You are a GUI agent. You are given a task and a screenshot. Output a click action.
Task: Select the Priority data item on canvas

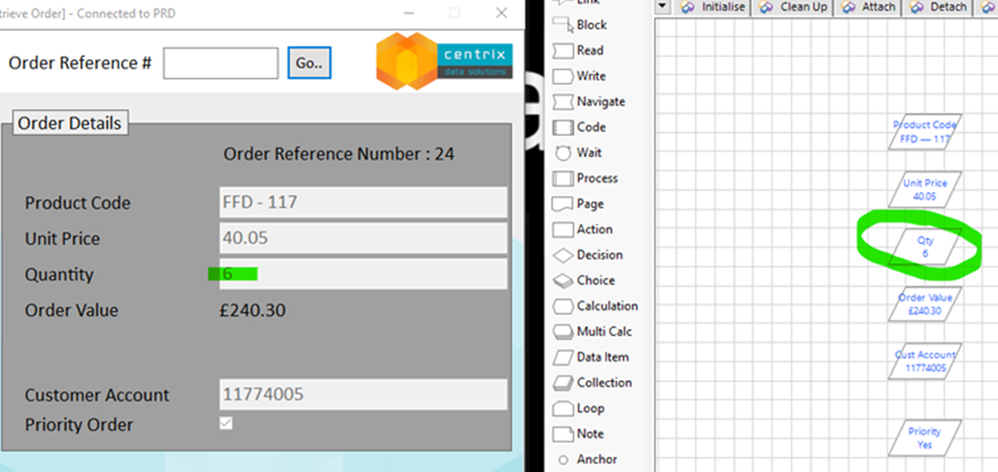click(x=925, y=438)
